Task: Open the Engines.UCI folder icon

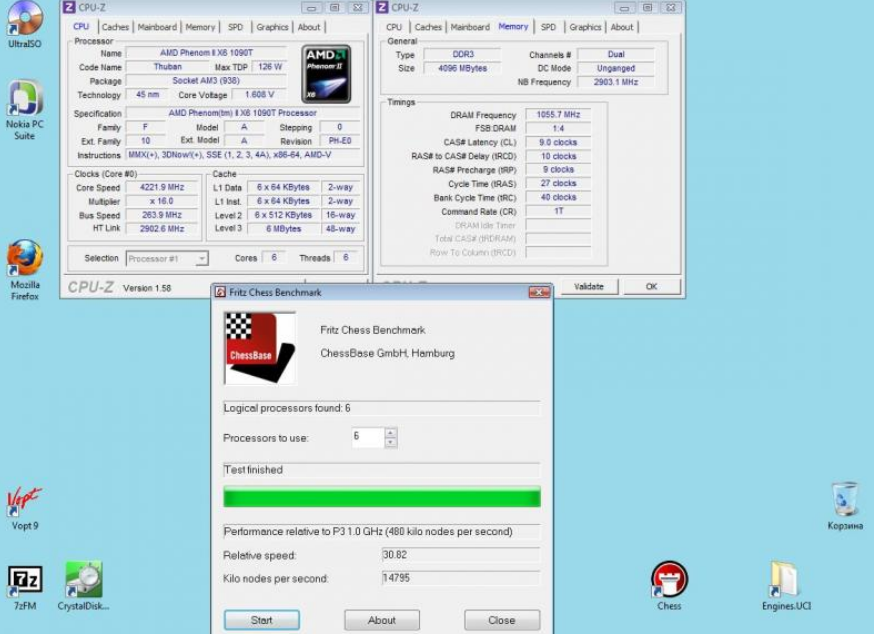Action: 786,585
